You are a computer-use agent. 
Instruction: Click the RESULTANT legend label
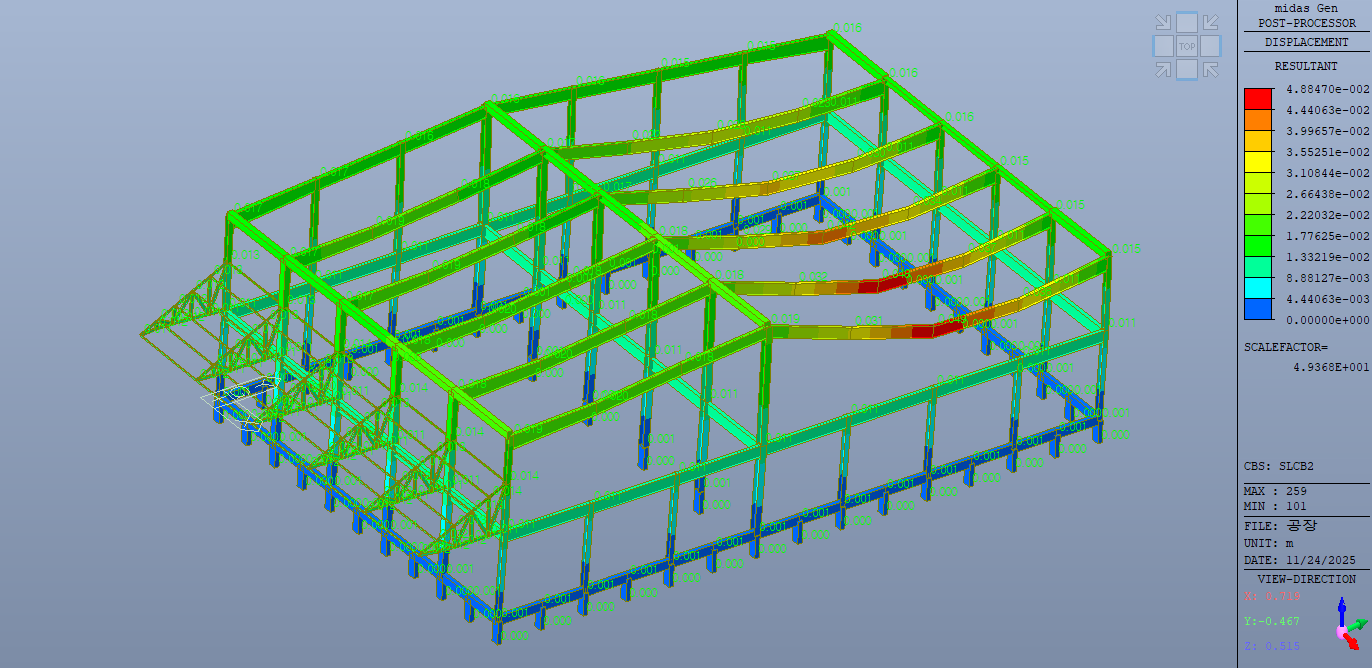[x=1306, y=66]
